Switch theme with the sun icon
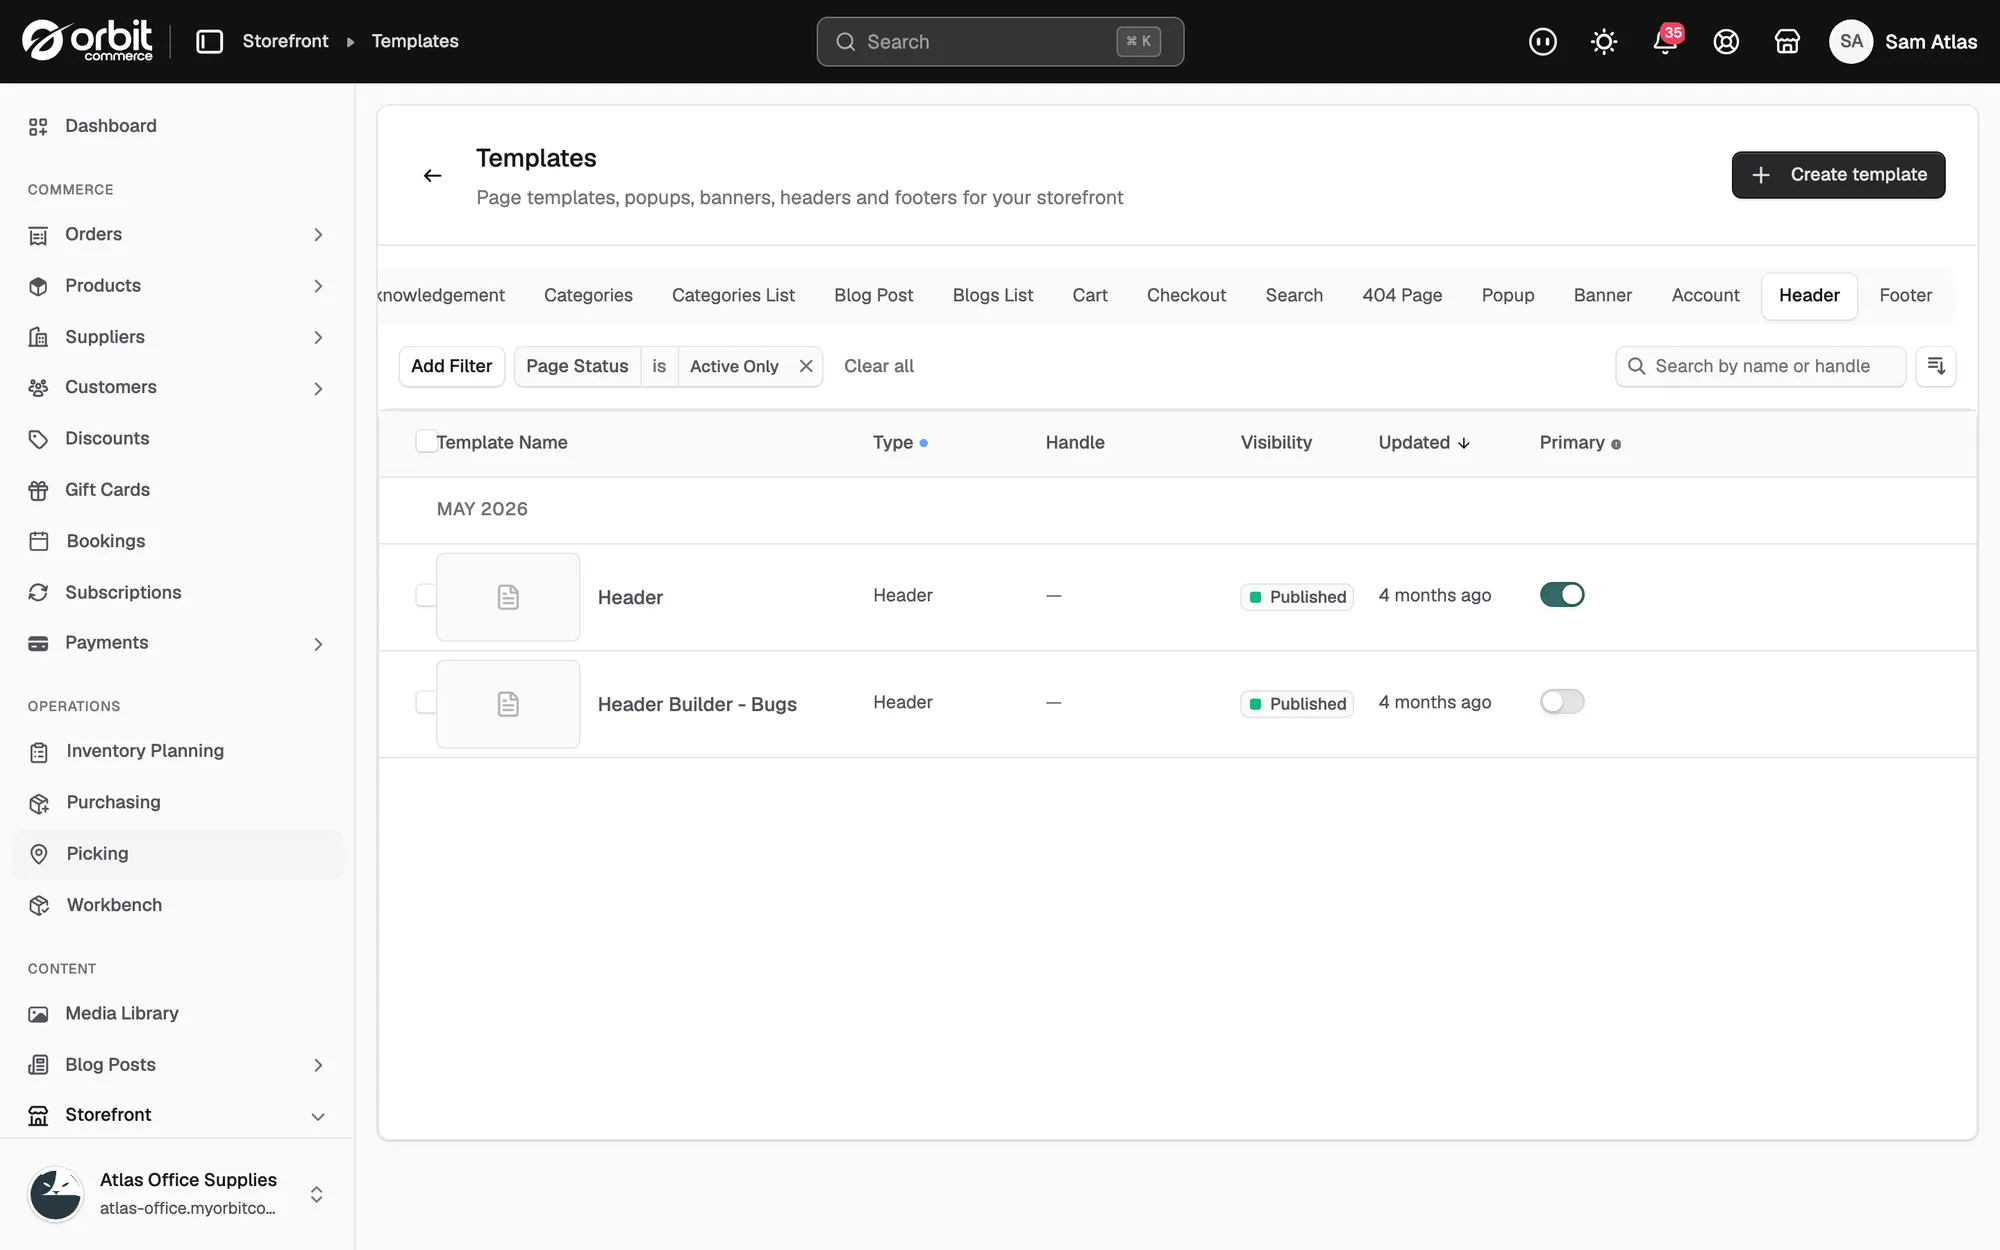The height and width of the screenshot is (1250, 2000). coord(1604,41)
